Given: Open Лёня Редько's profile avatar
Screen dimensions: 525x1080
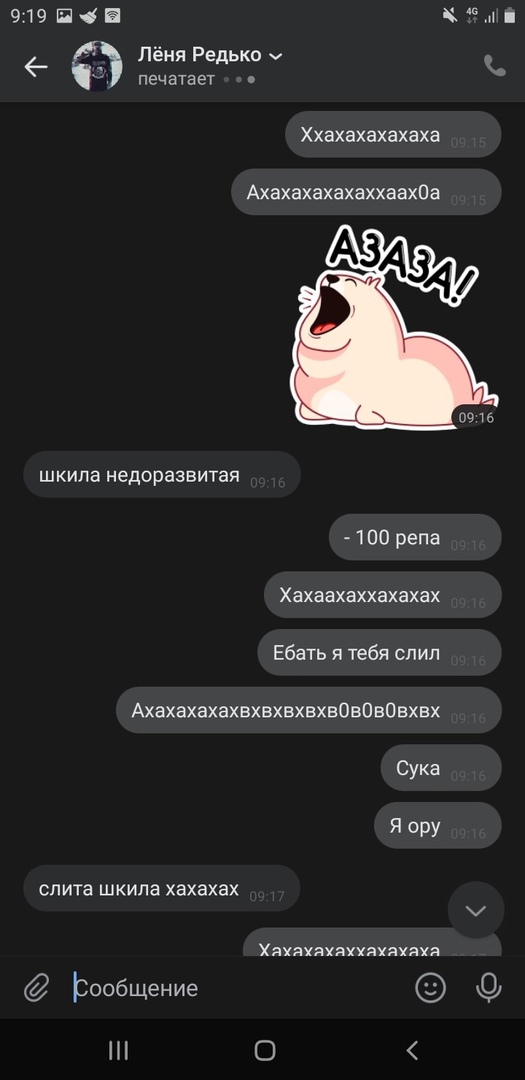Looking at the screenshot, I should pos(97,66).
